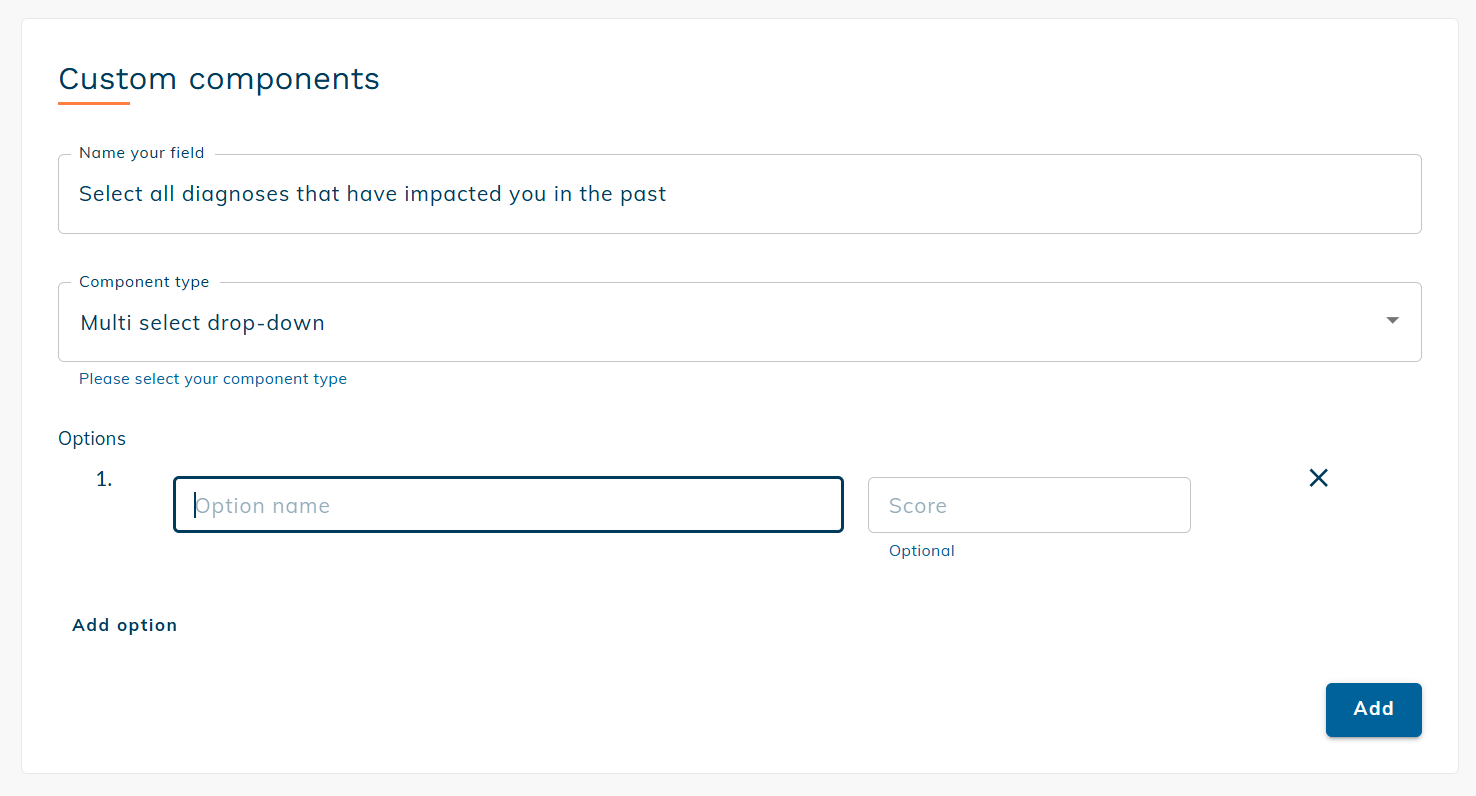Click the Optional hint under Score
Viewport: 1476px width, 796px height.
(x=921, y=551)
